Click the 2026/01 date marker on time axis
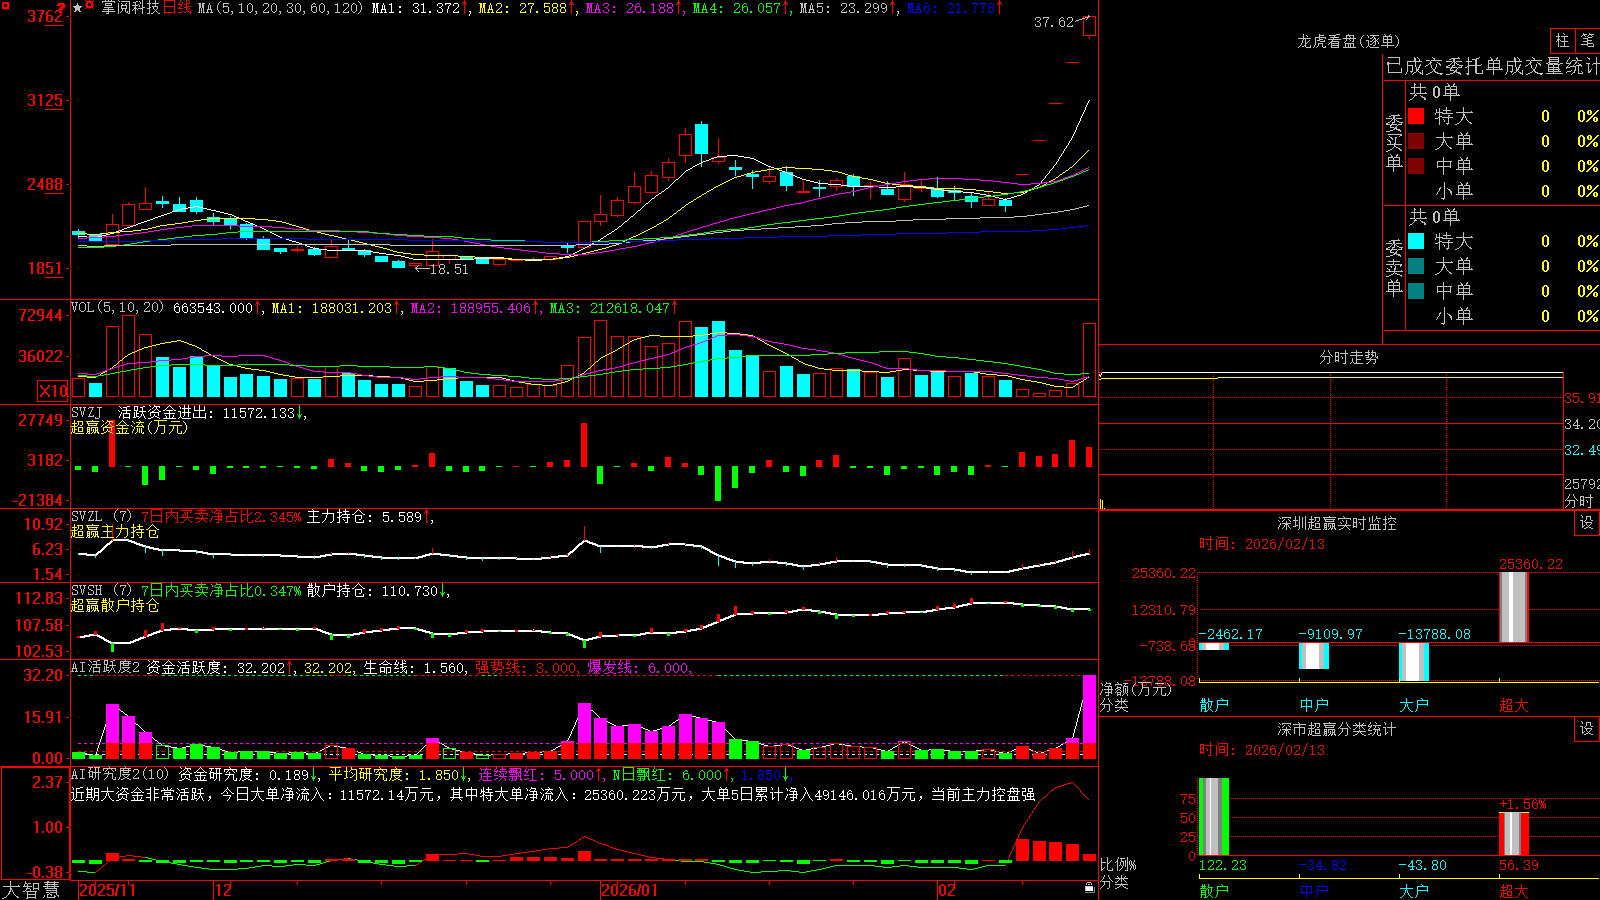 630,890
